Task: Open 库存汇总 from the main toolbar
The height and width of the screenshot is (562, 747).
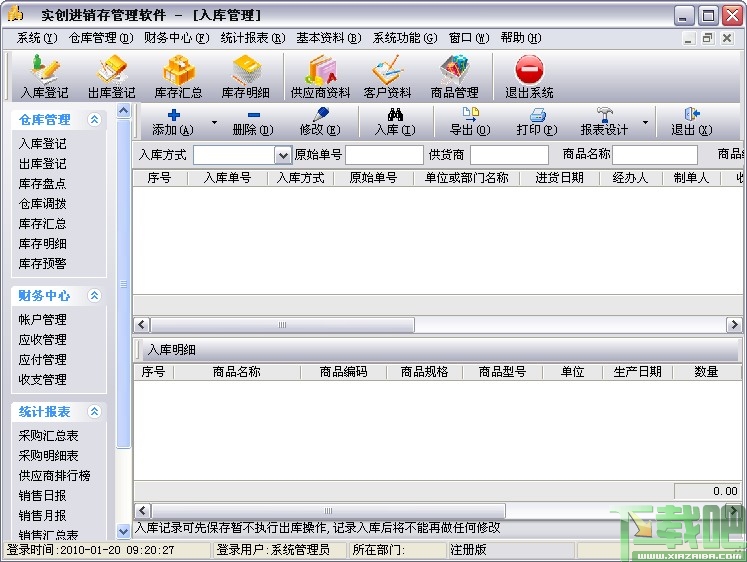Action: coord(179,70)
